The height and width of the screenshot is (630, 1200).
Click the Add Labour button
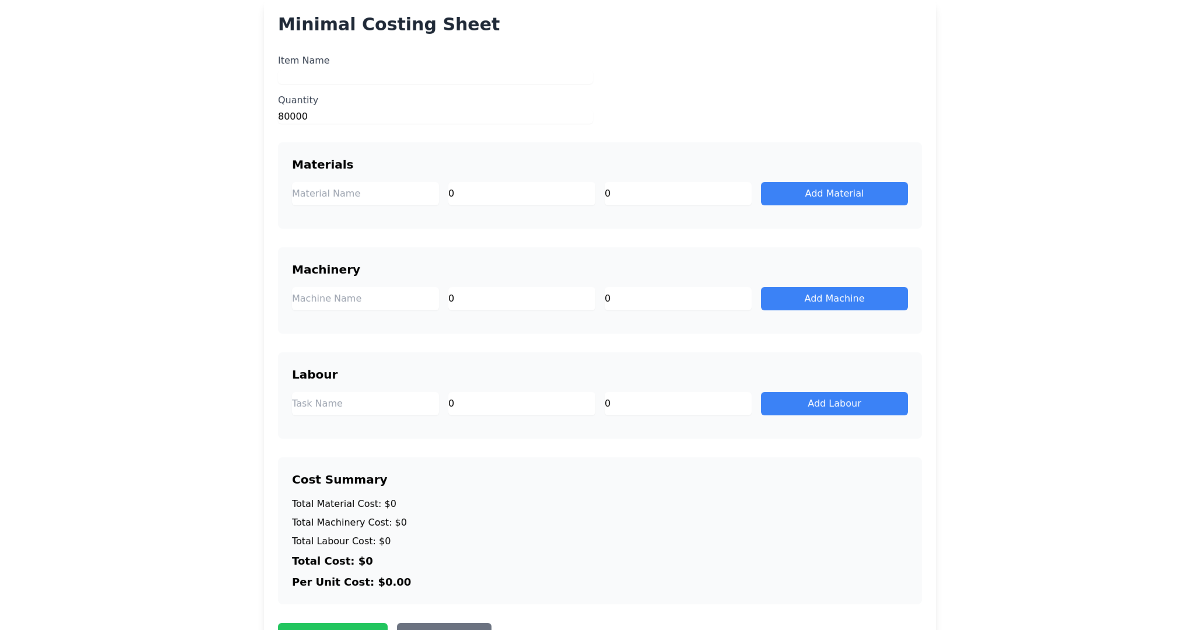[x=834, y=403]
